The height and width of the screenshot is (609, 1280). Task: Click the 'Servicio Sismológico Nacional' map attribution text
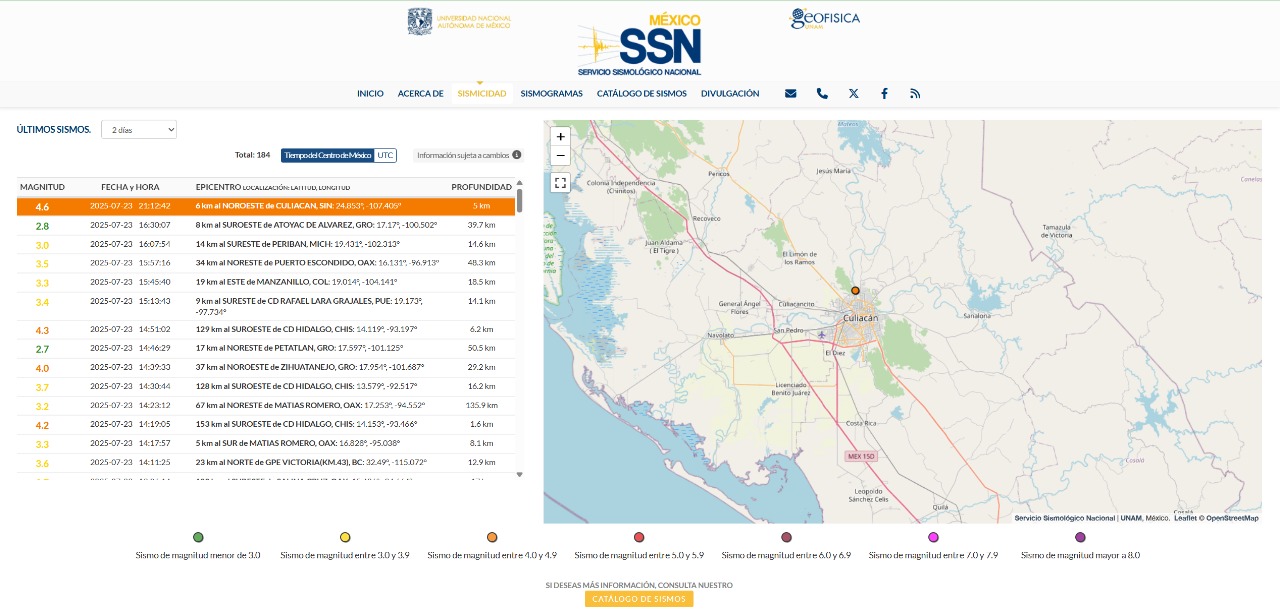(x=1064, y=518)
